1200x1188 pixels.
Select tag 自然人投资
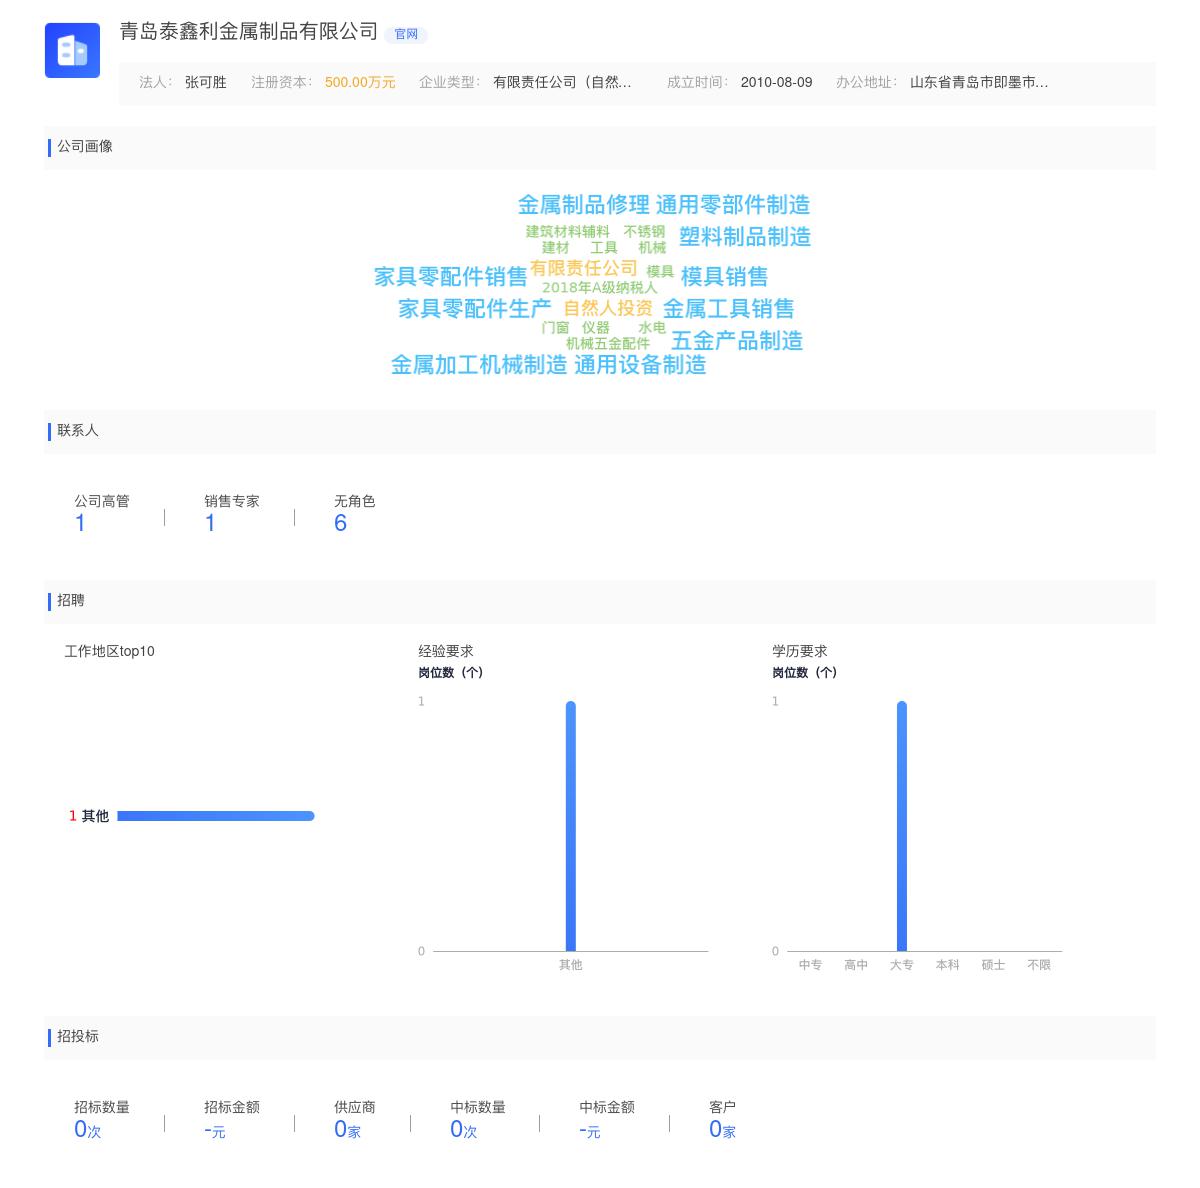(608, 308)
